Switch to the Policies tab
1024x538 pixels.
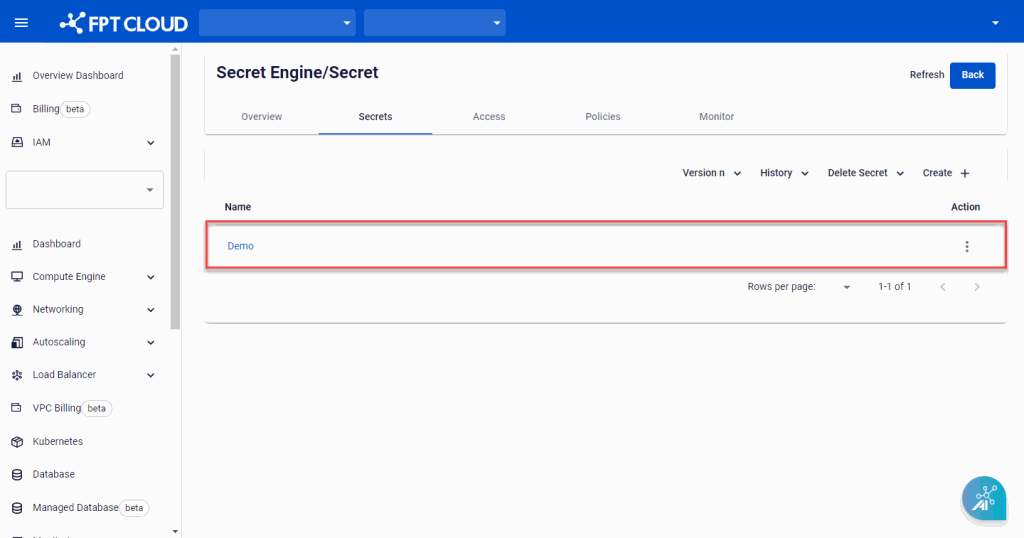click(602, 117)
